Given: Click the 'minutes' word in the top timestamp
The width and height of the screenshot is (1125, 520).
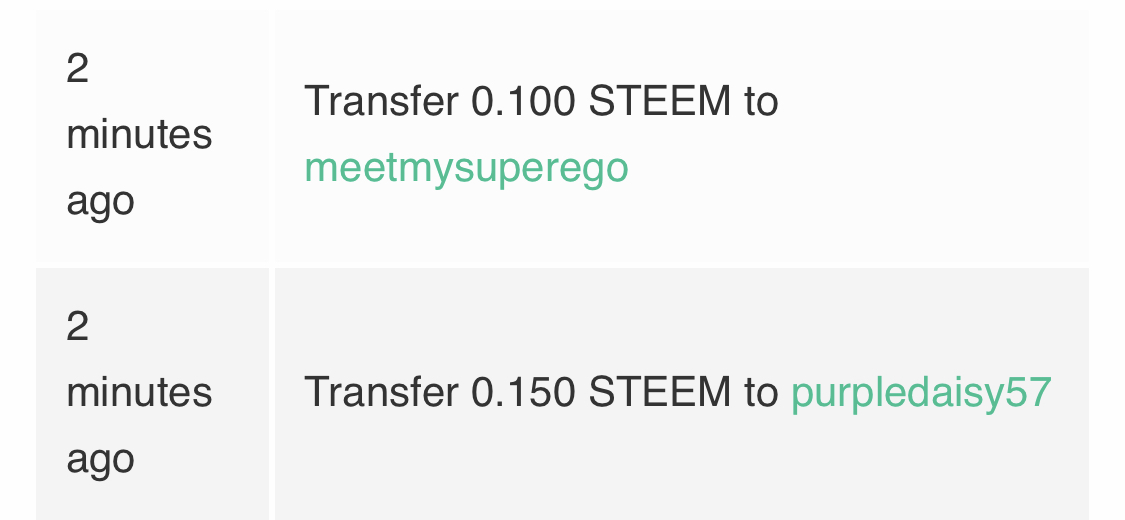Looking at the screenshot, I should tap(139, 135).
